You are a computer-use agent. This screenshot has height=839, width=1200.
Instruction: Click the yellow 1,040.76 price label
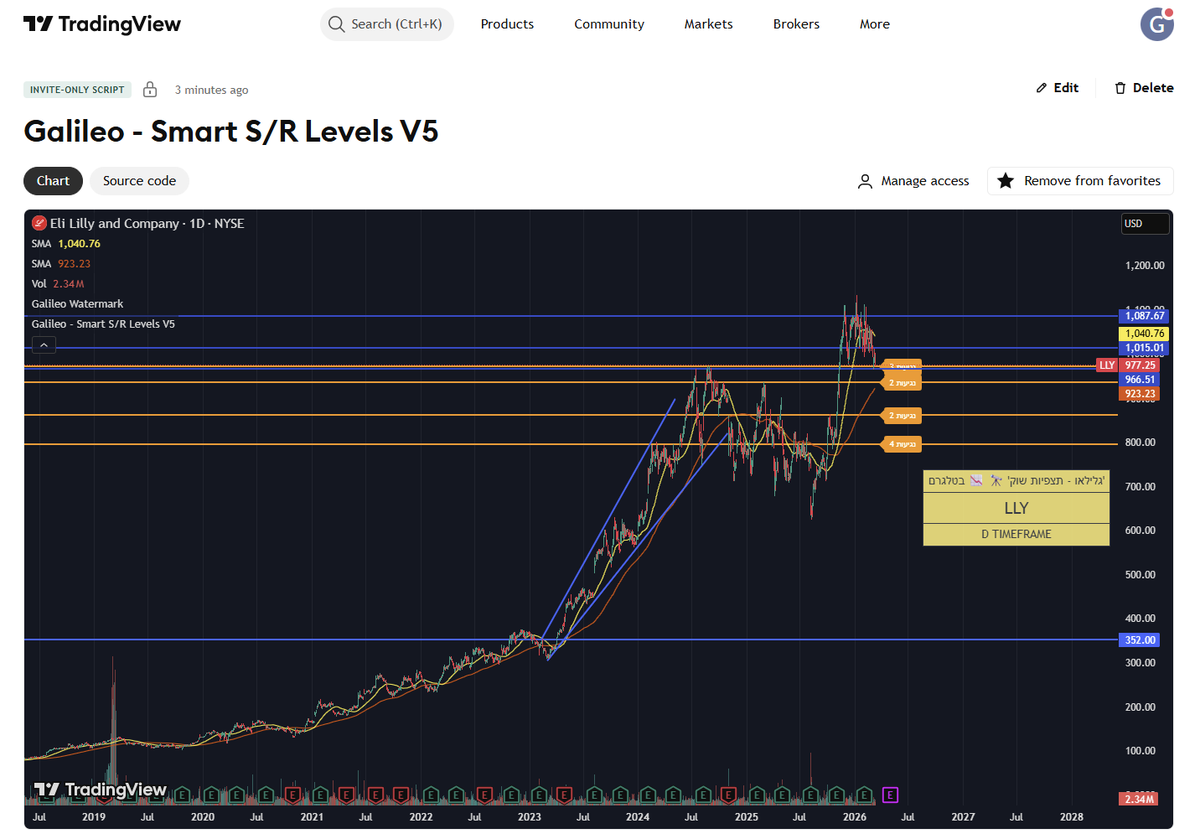(x=1145, y=333)
